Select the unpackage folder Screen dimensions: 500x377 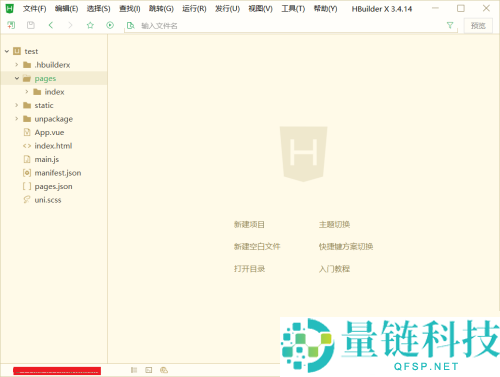click(x=54, y=119)
